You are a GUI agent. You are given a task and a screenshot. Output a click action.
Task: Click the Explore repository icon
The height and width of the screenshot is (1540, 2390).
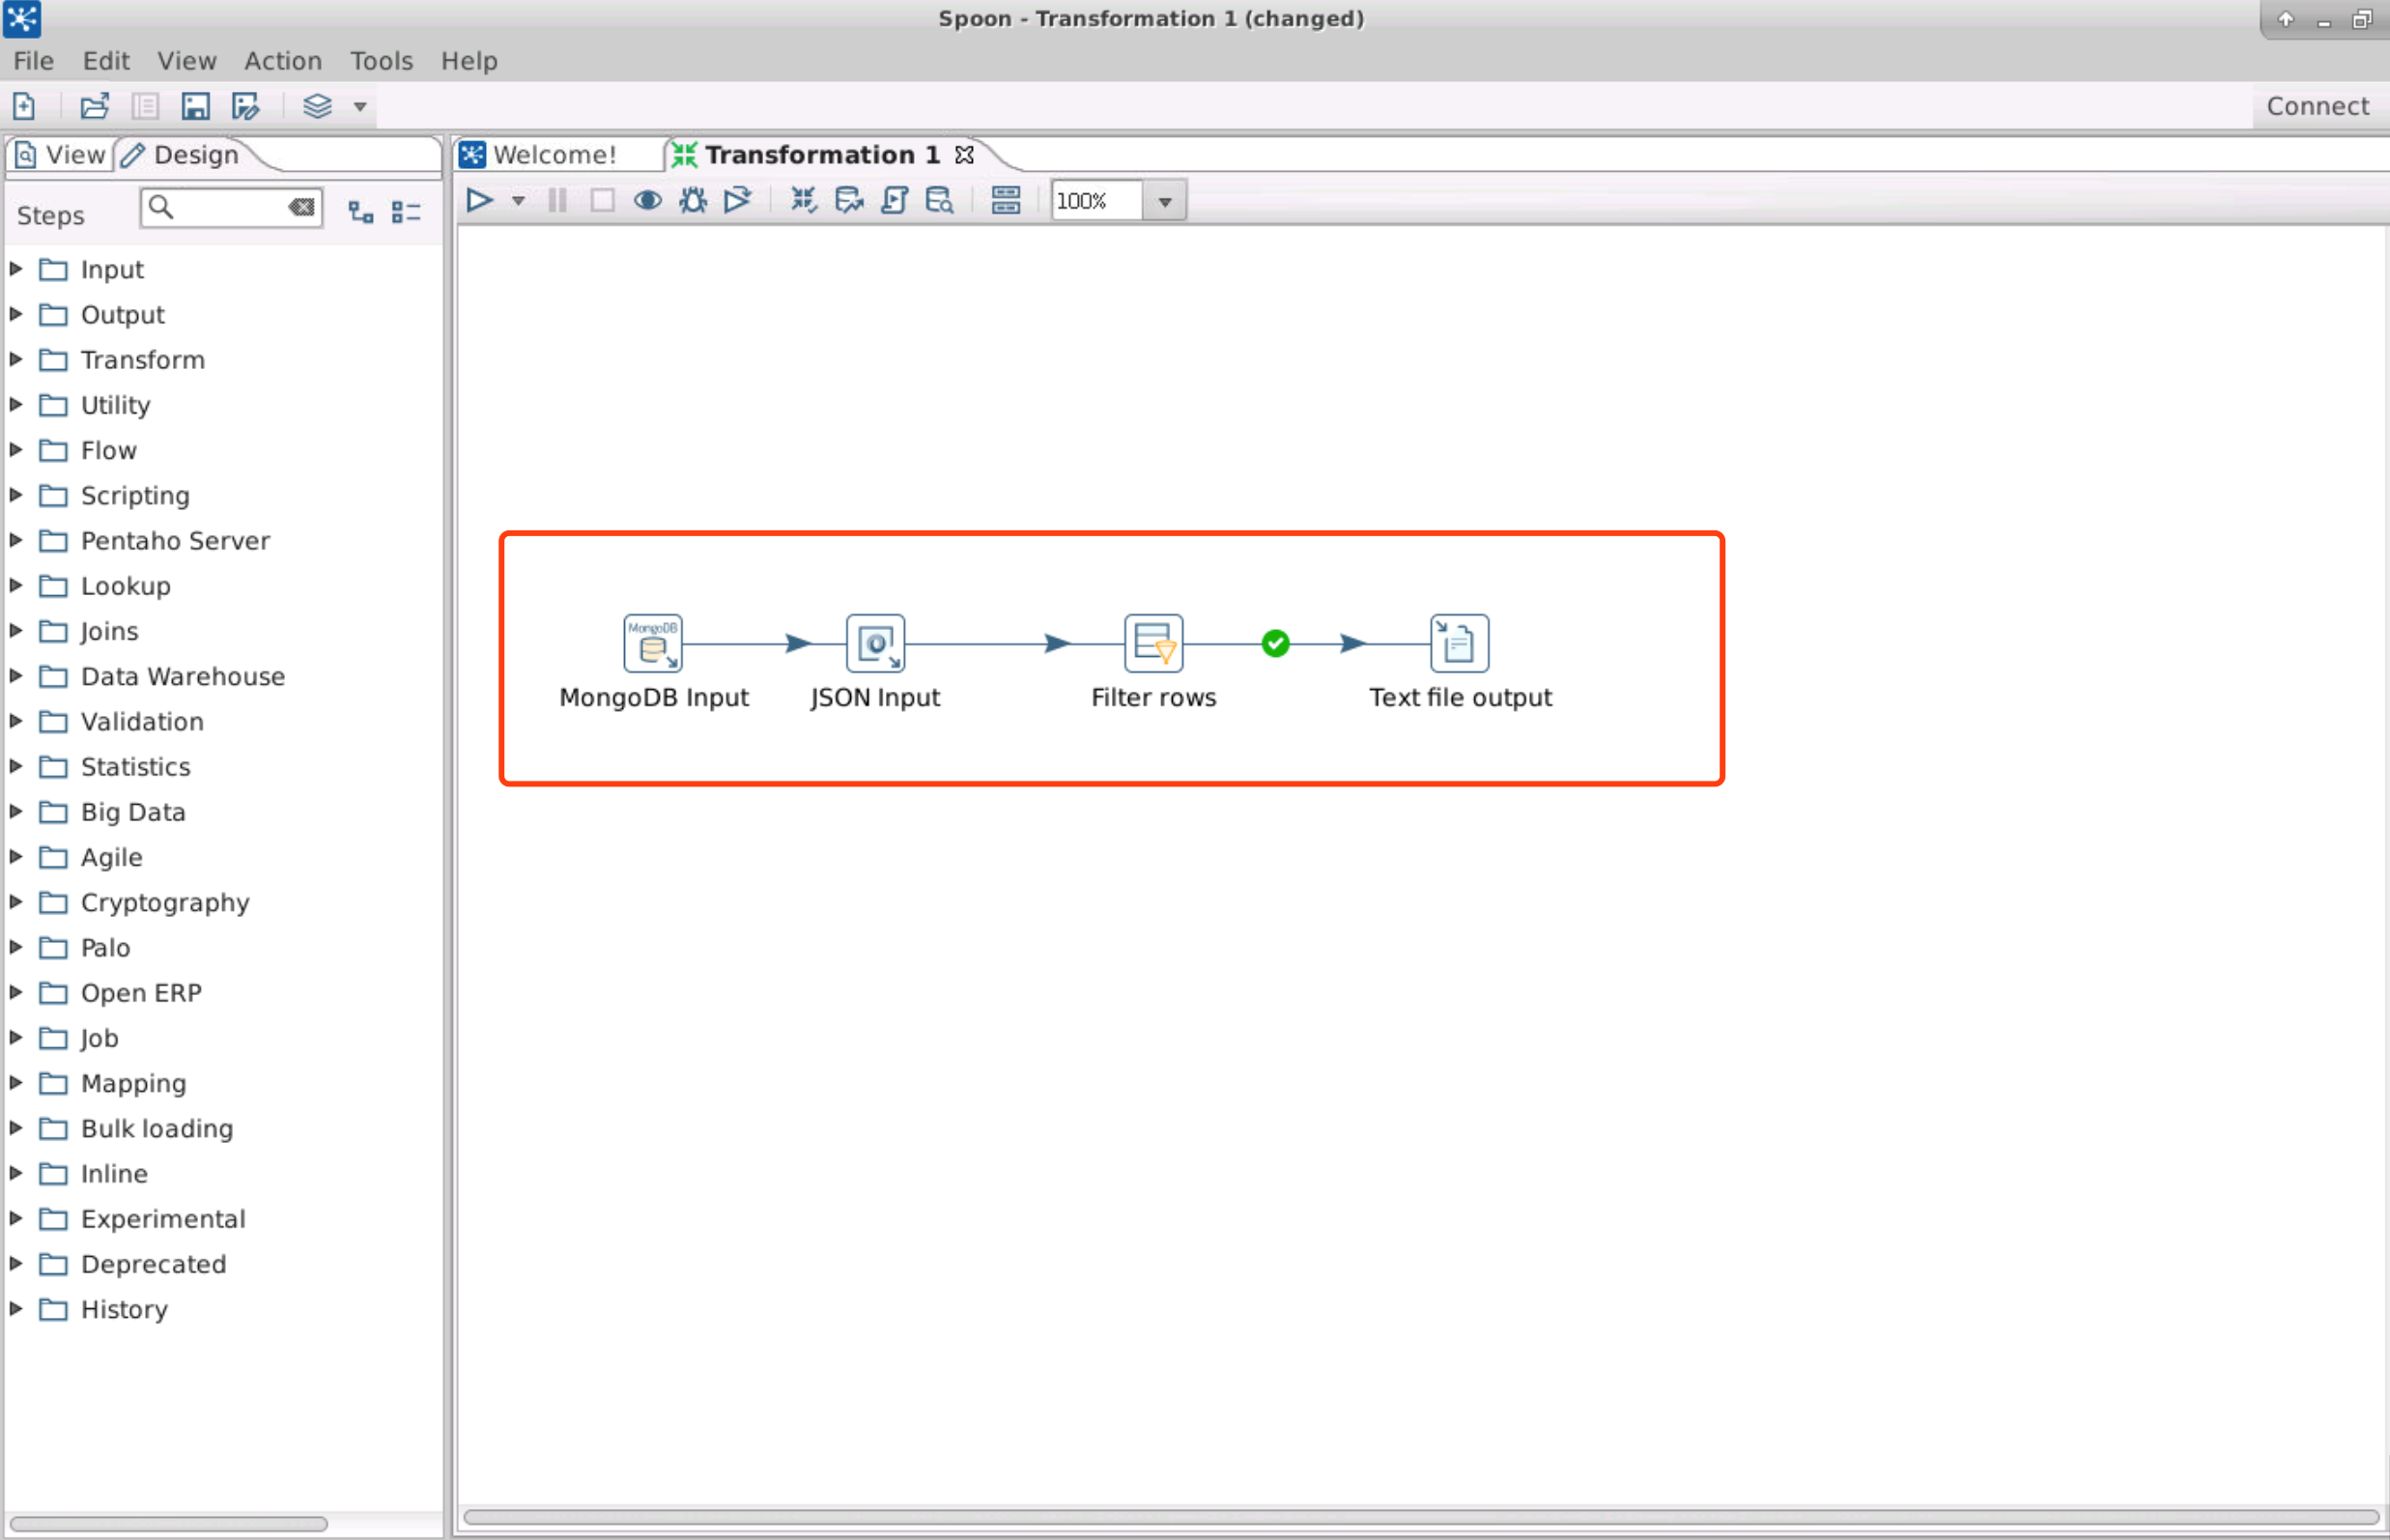(145, 106)
